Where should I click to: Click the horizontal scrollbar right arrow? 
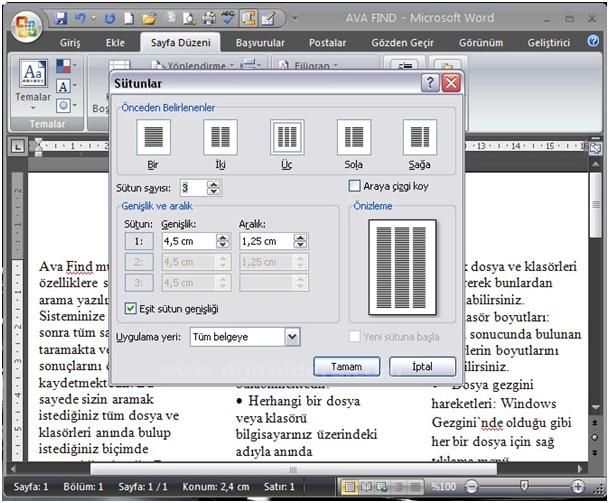pyautogui.click(x=581, y=469)
